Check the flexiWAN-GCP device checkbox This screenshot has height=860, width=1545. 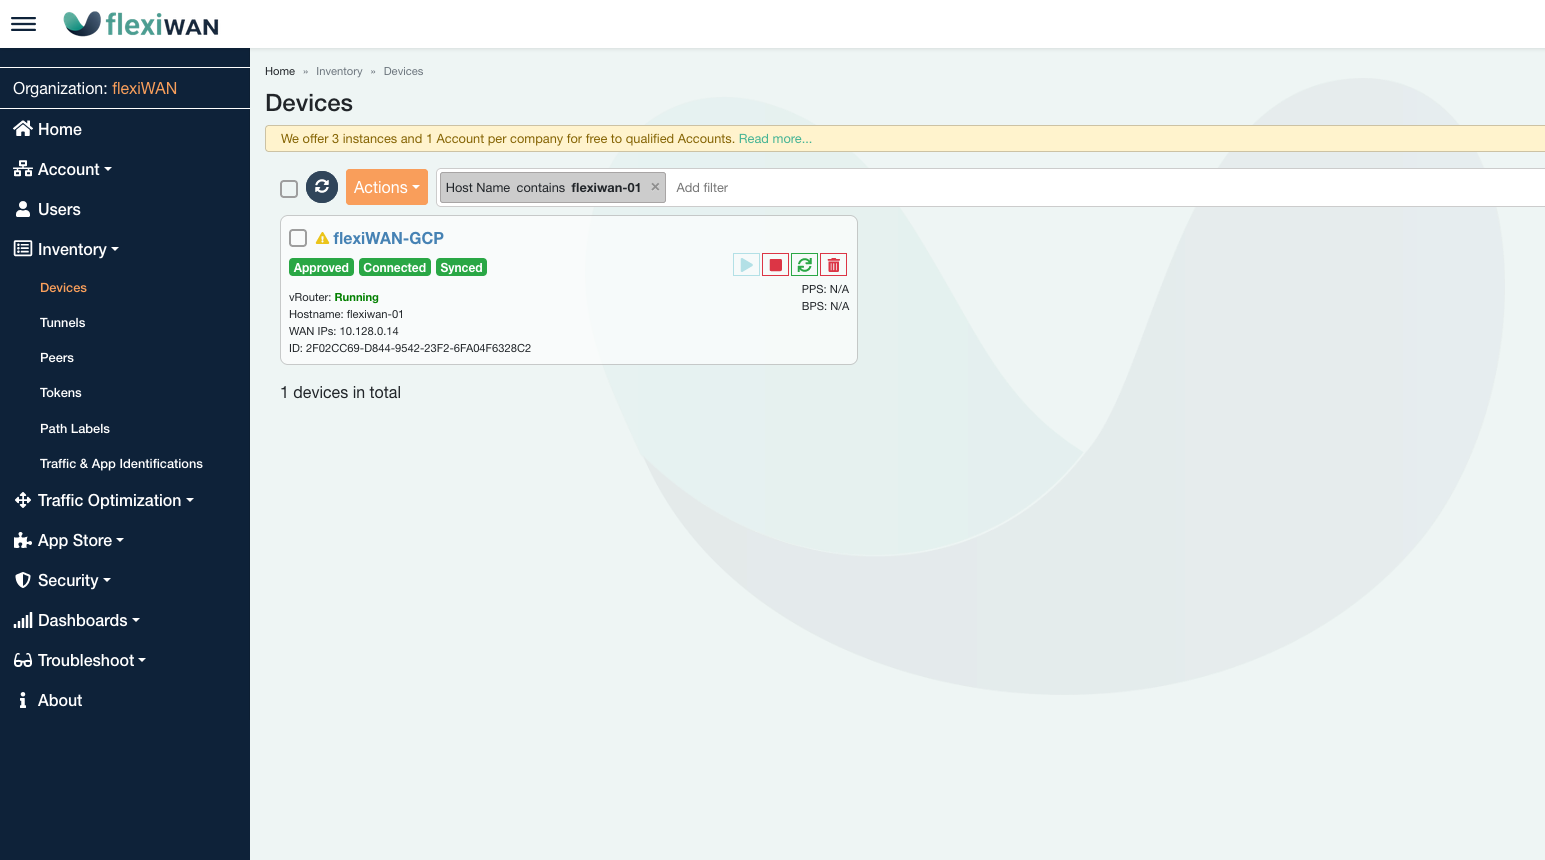tap(298, 238)
